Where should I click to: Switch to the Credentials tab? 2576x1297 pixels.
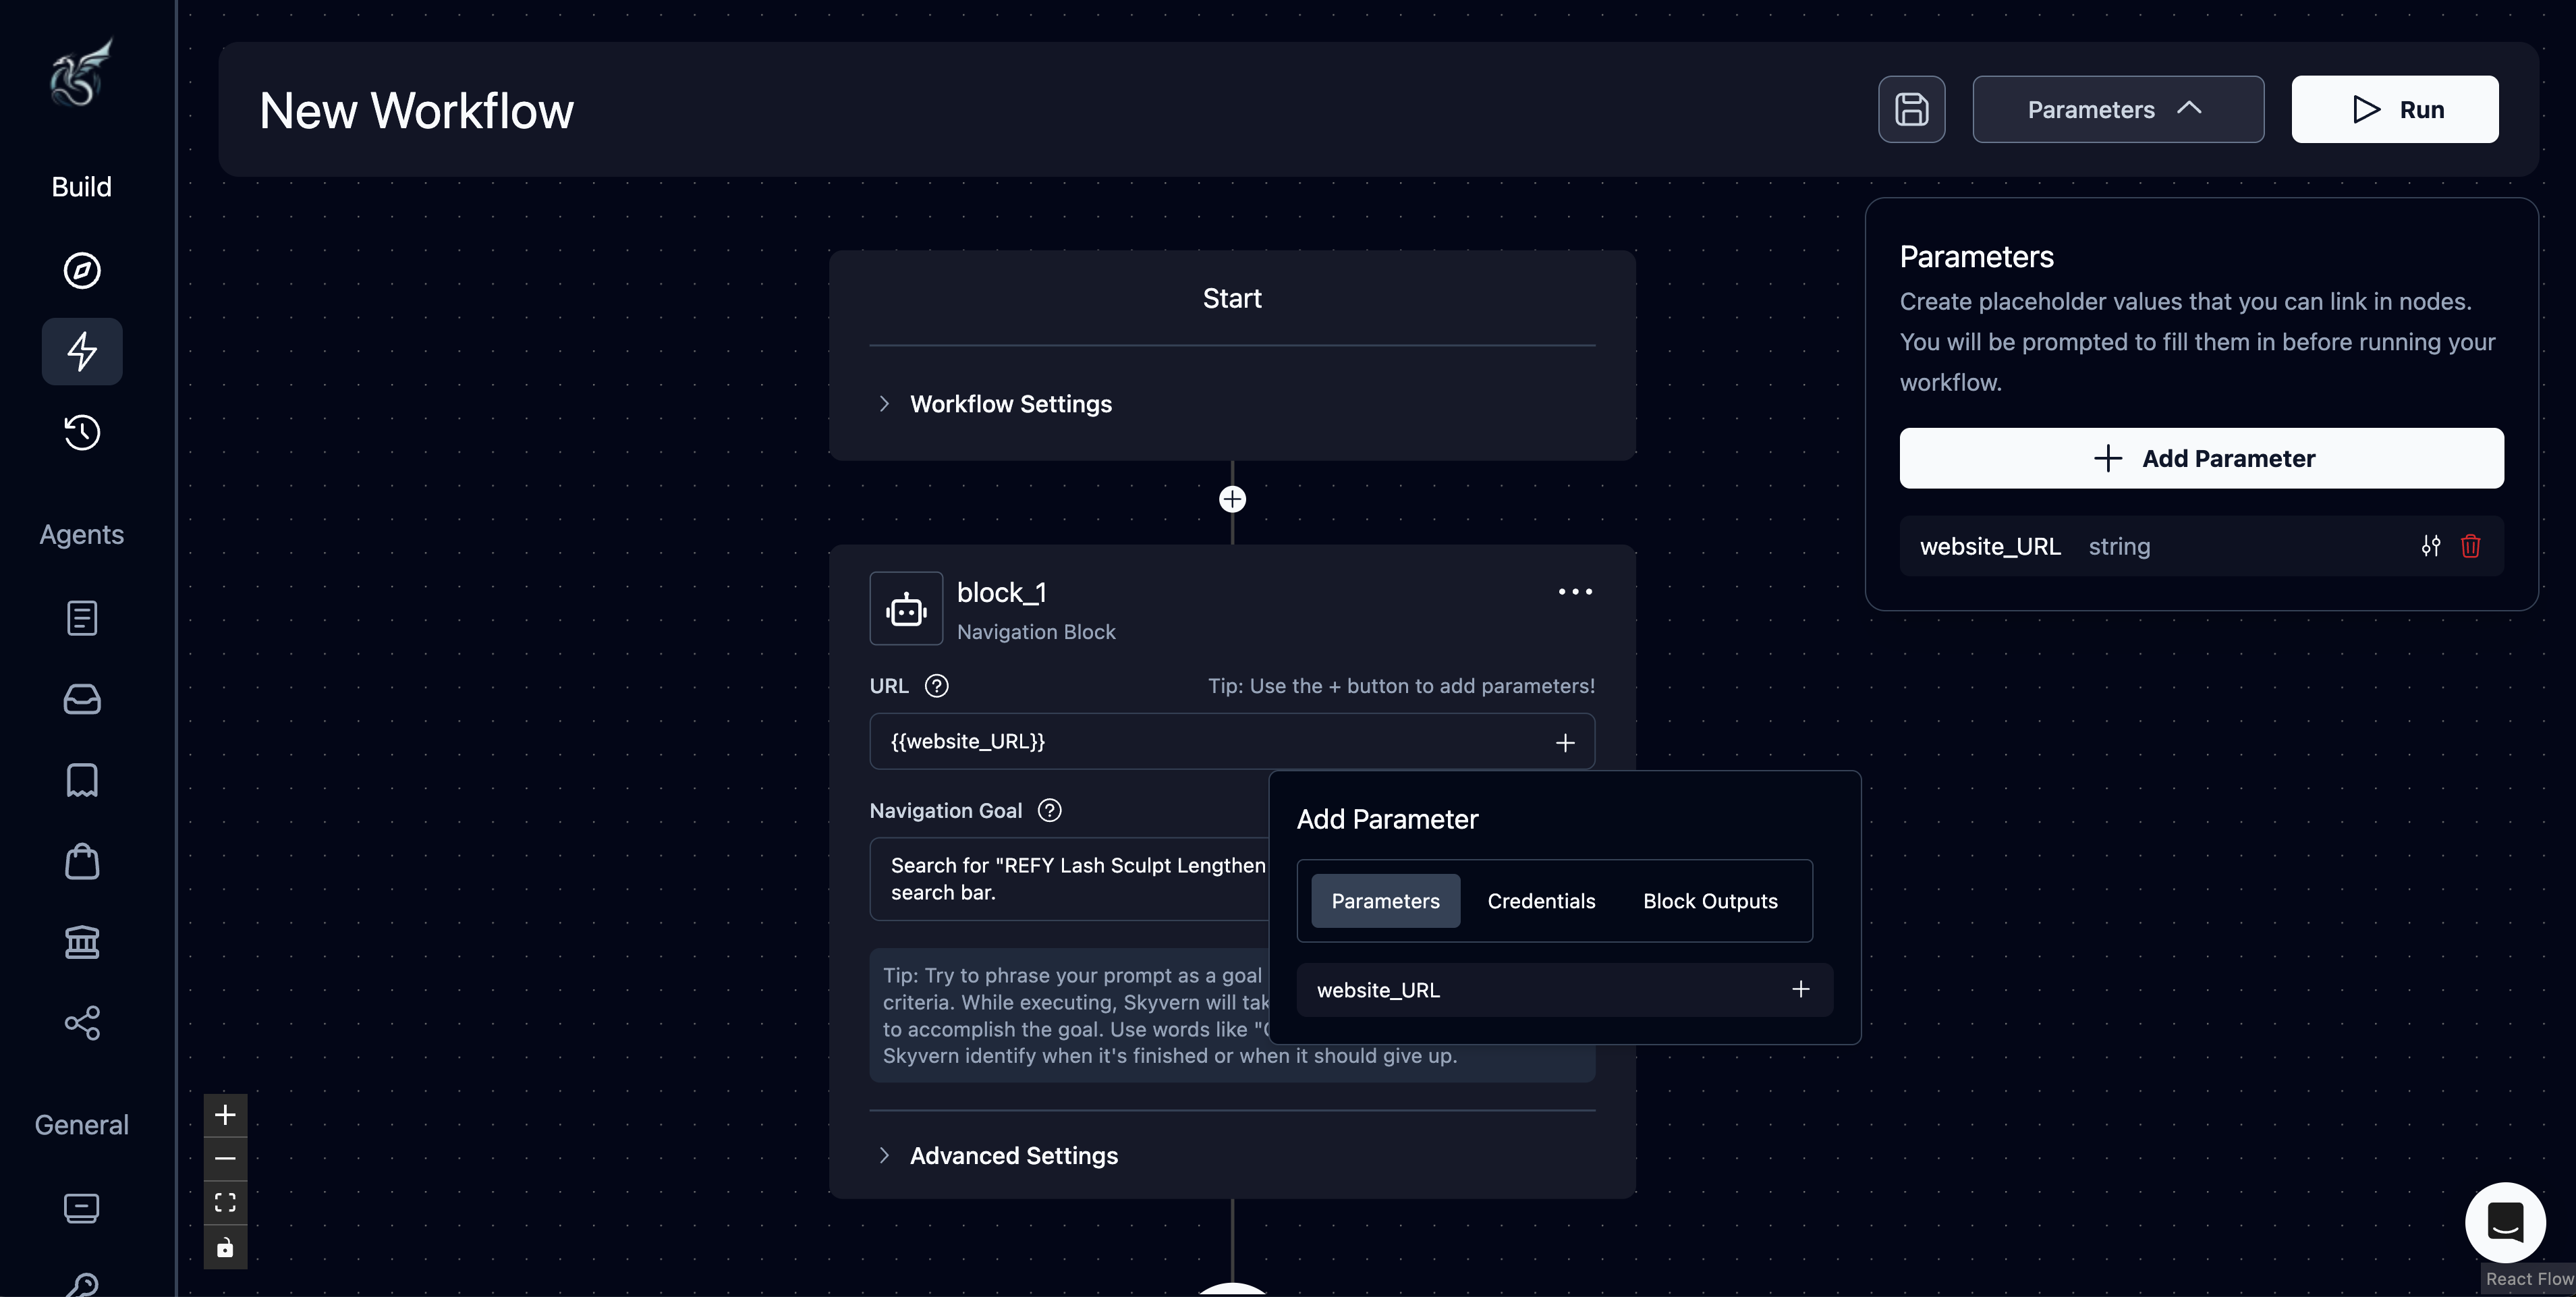pos(1541,901)
